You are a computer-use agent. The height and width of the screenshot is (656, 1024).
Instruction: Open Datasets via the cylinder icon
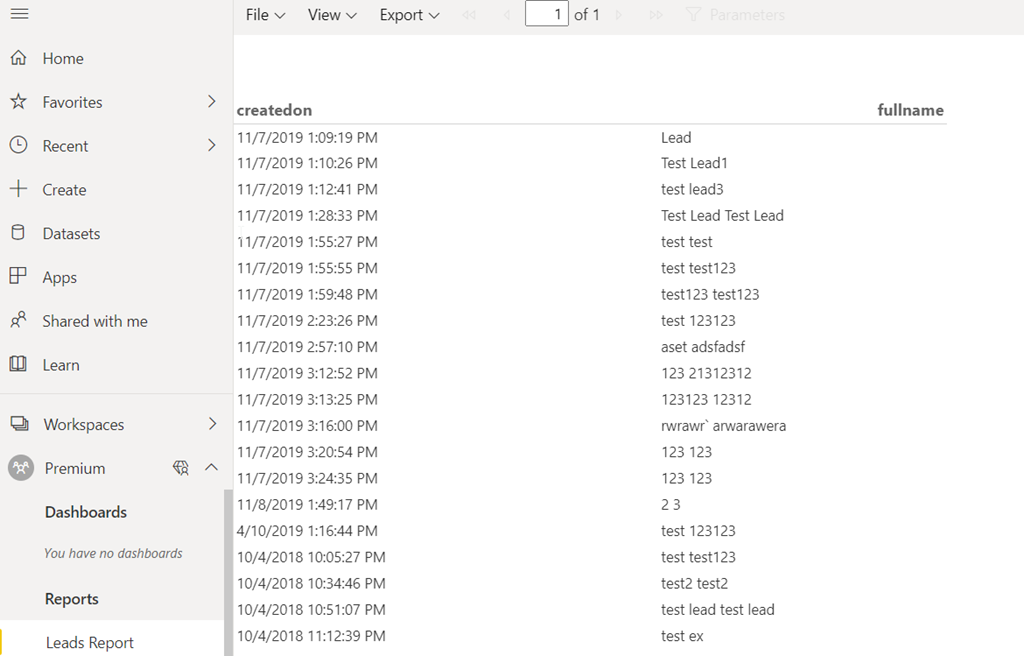point(18,233)
